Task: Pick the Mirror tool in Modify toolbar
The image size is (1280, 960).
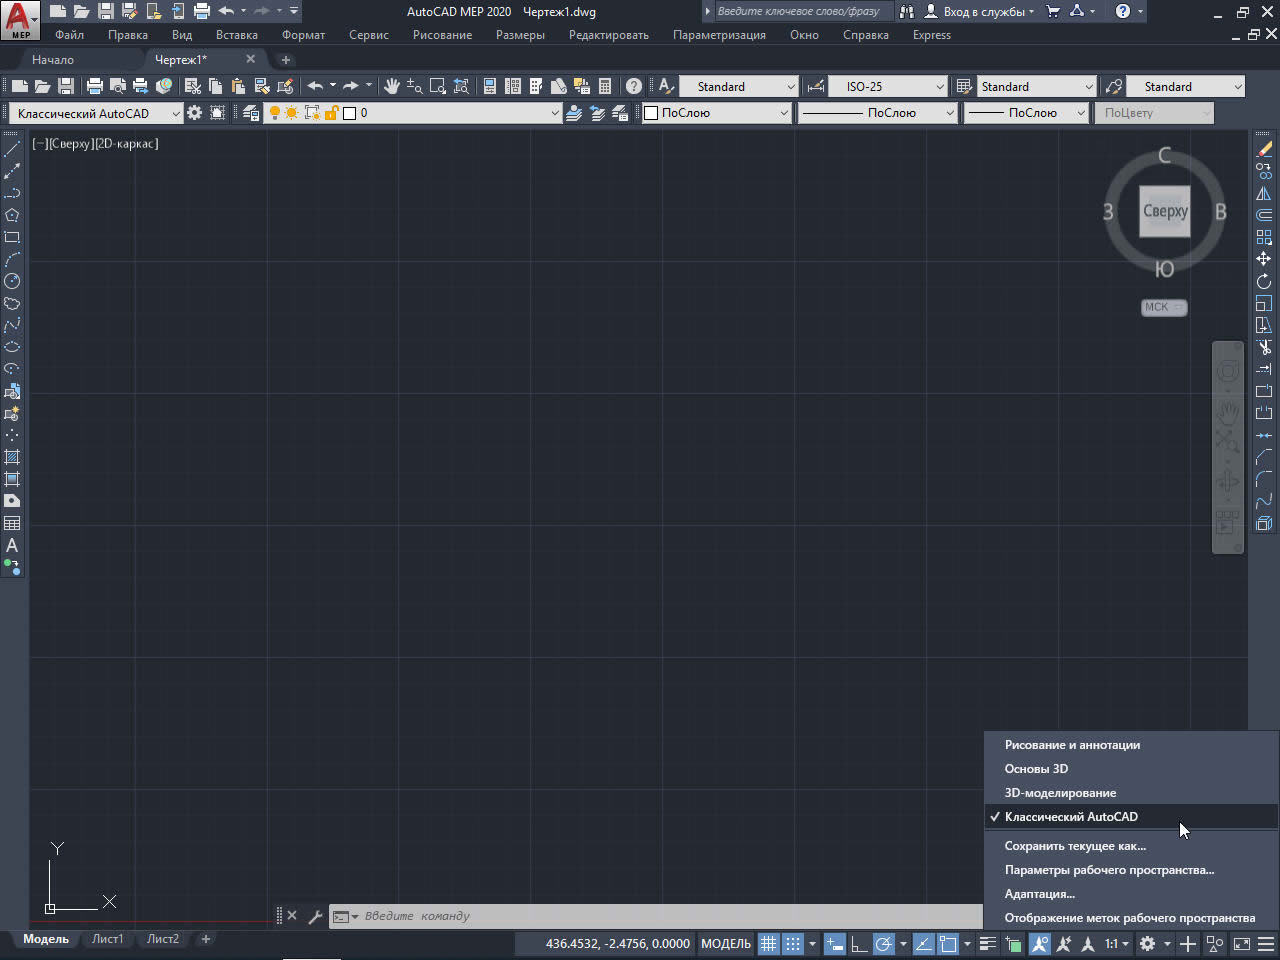Action: click(x=1264, y=193)
